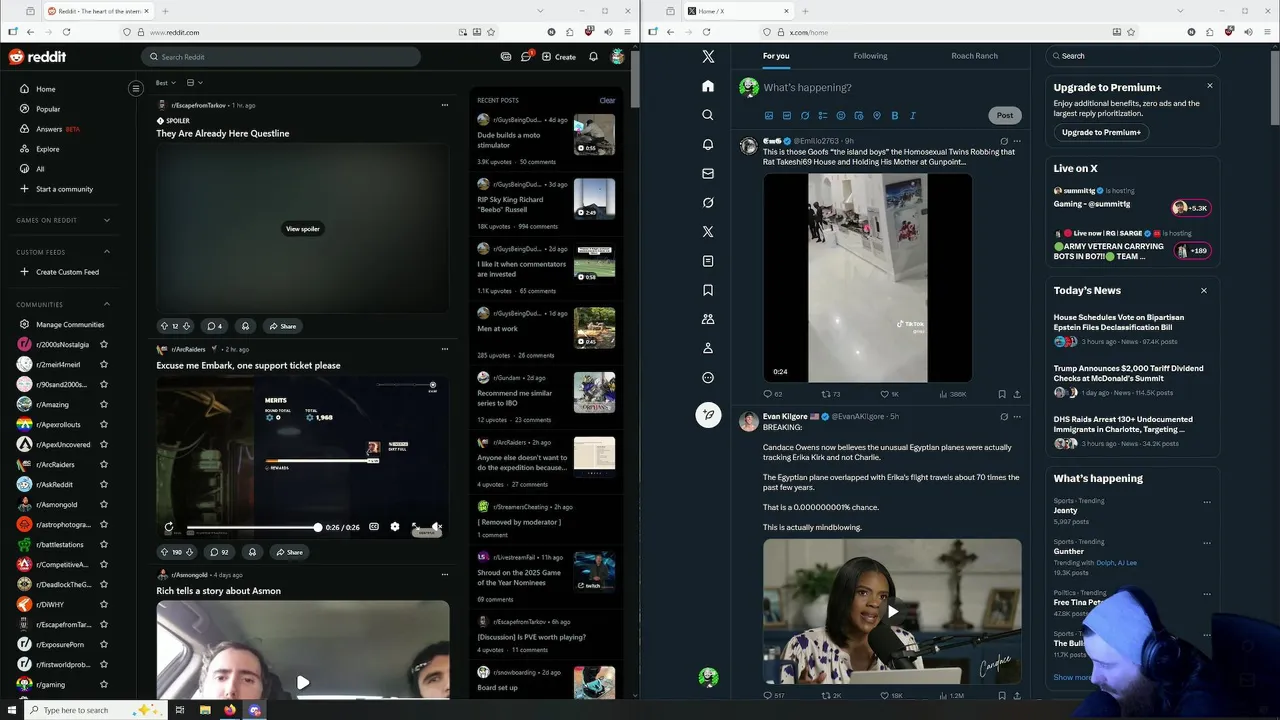Image resolution: width=1280 pixels, height=720 pixels.
Task: Open X messages envelope icon
Action: [x=708, y=173]
